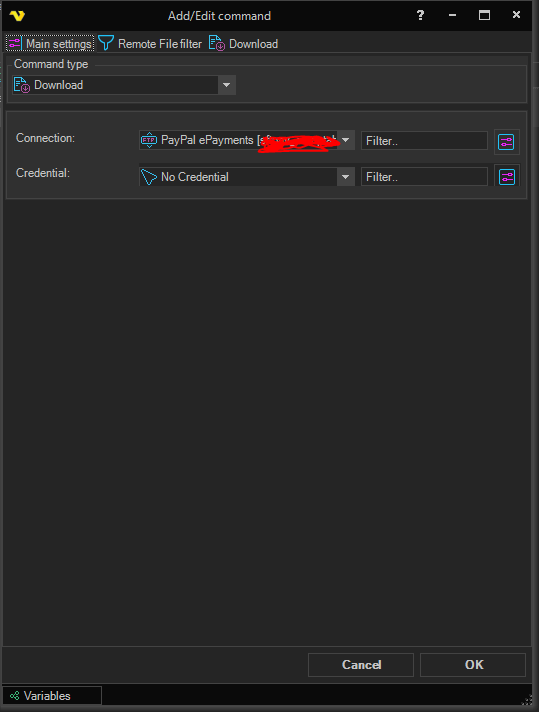
Task: Click the Cancel button
Action: [x=361, y=665]
